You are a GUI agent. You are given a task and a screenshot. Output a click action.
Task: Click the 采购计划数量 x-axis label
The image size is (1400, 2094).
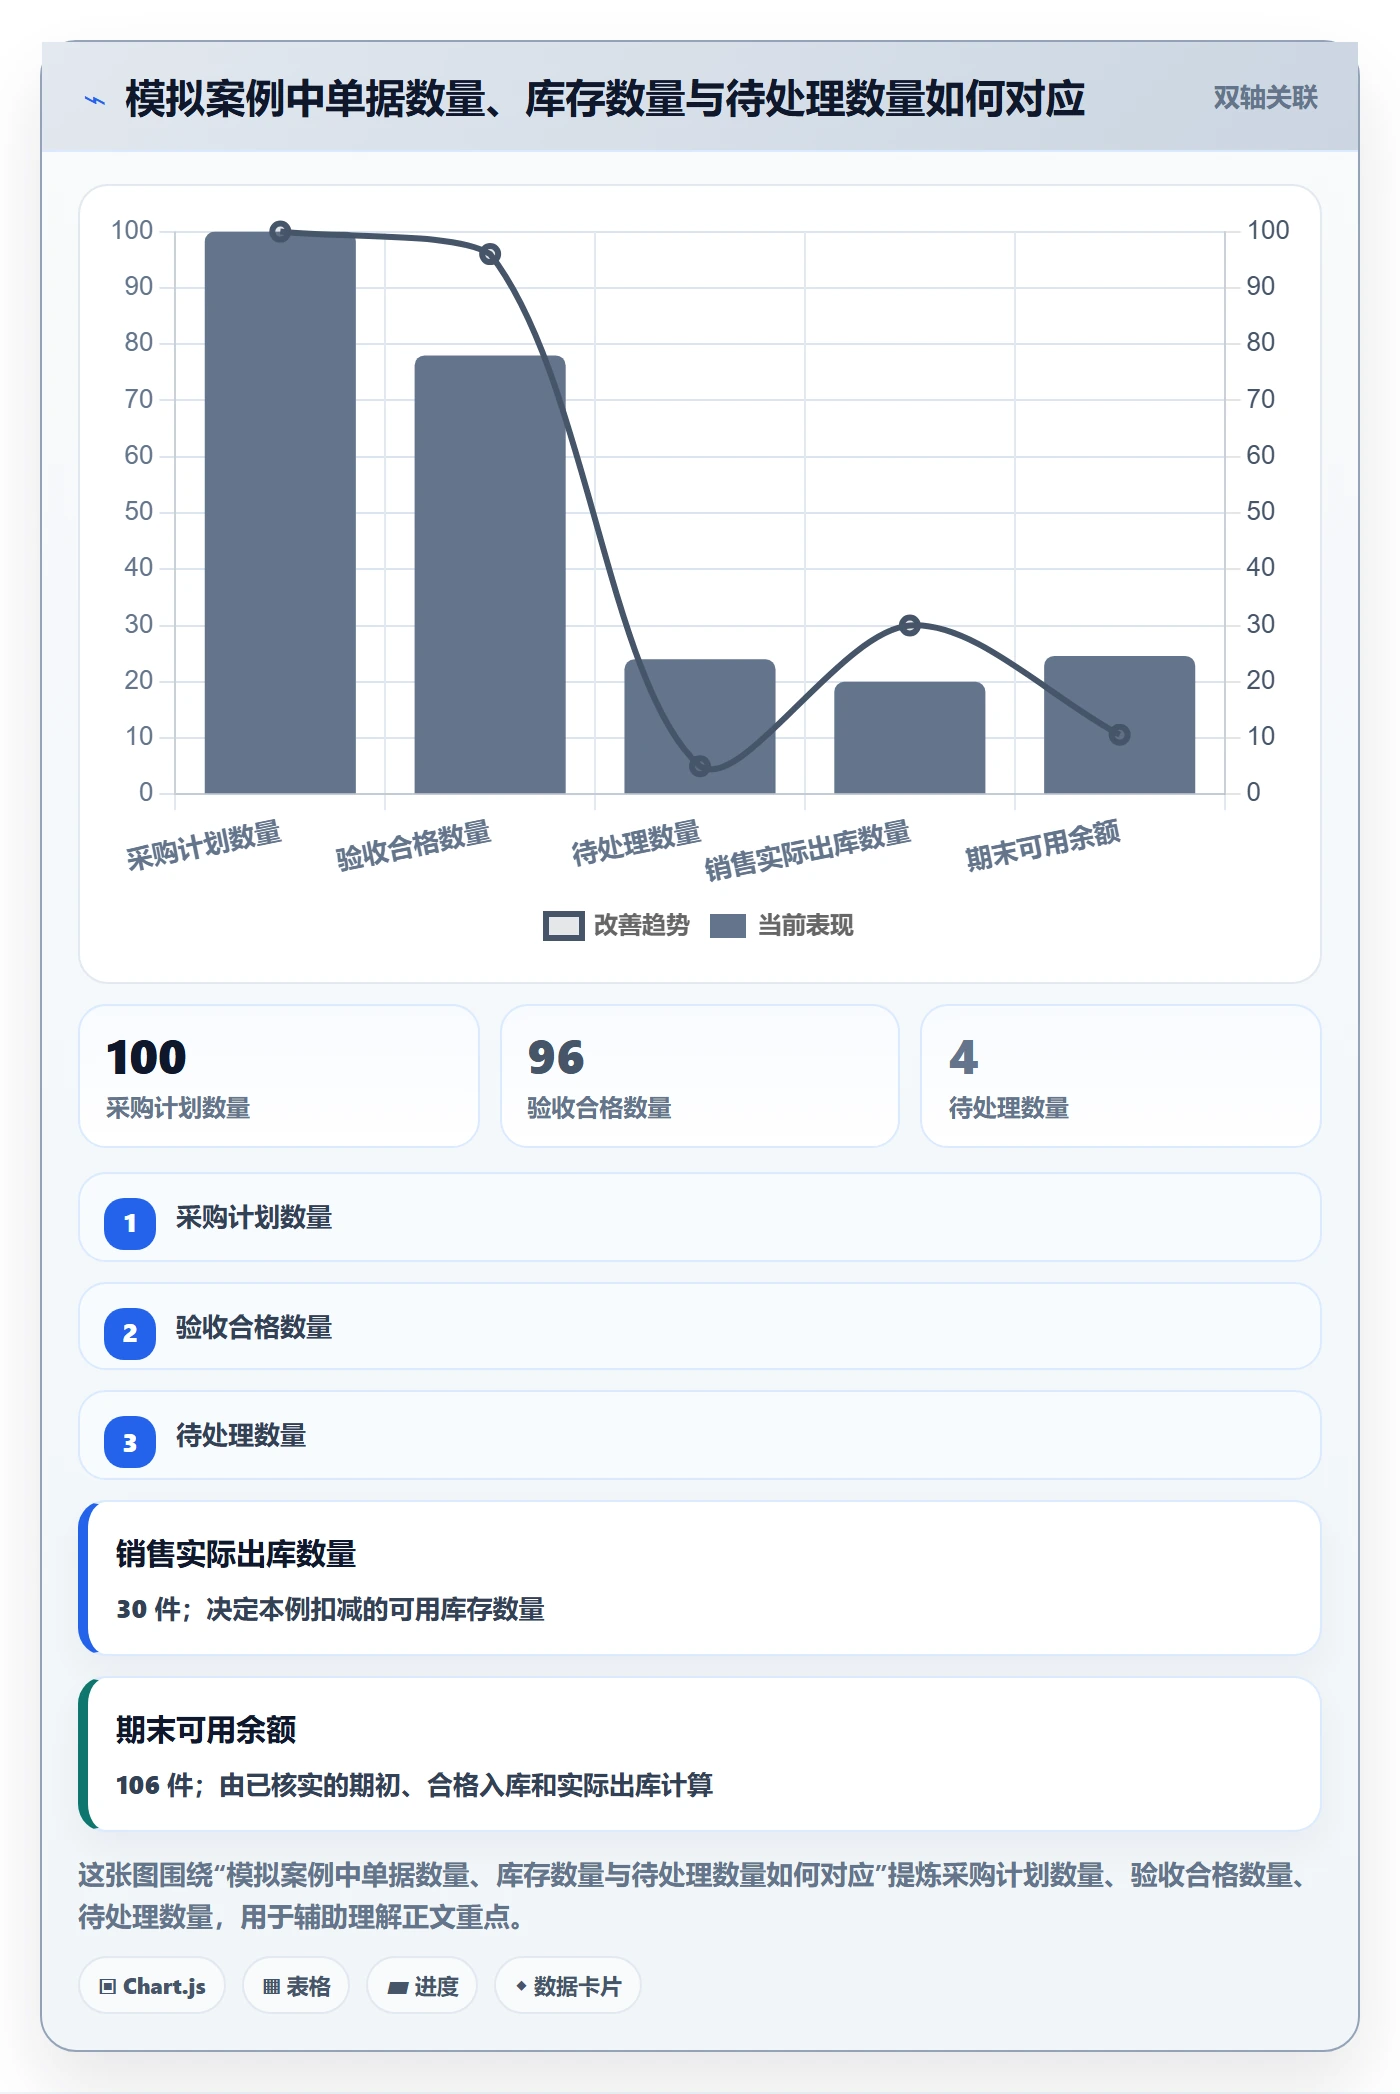(x=204, y=845)
